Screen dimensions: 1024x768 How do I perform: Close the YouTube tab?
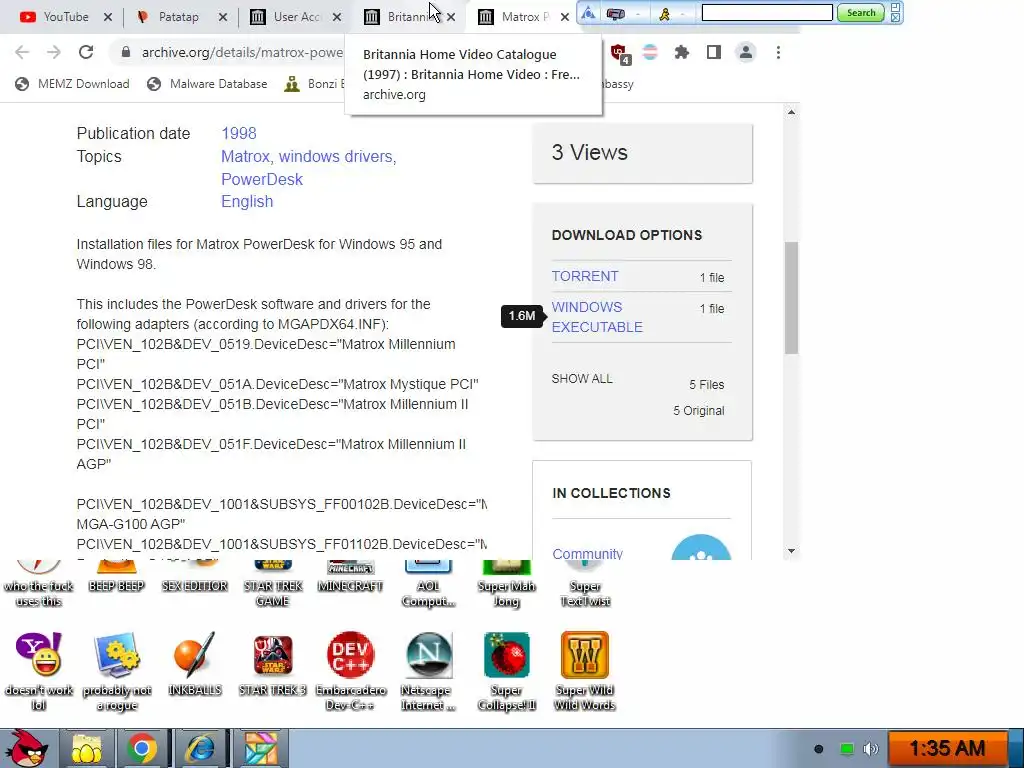[x=108, y=17]
